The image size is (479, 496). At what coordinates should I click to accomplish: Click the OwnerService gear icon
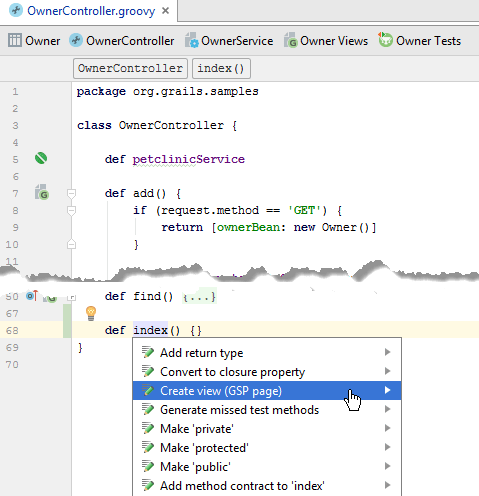point(192,40)
